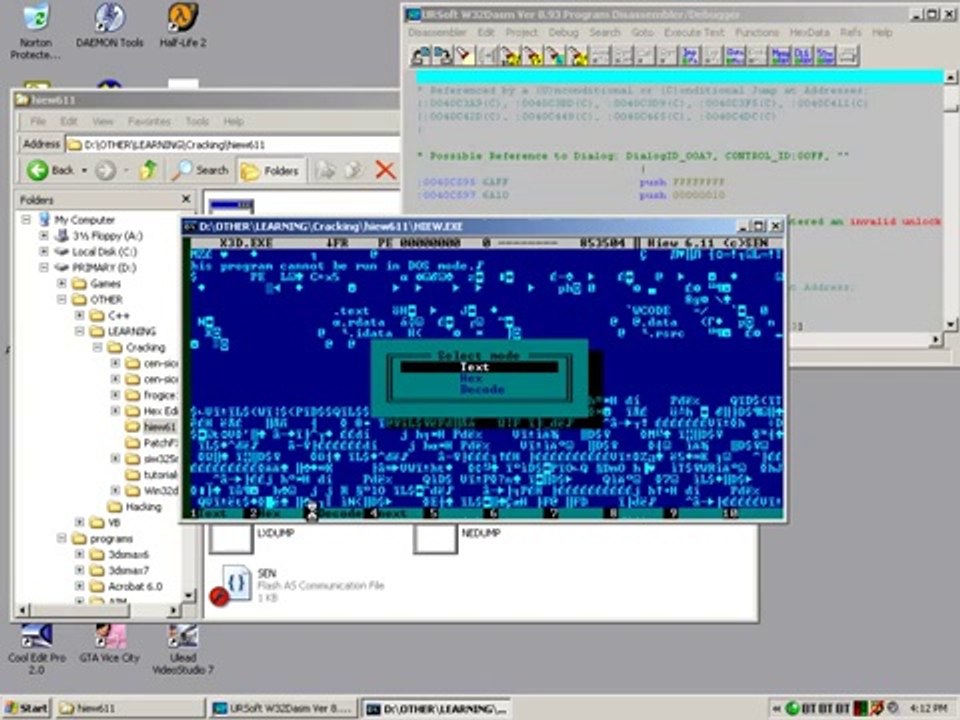The width and height of the screenshot is (960, 720).
Task: Click the Hex Data toolbar icon in W32Dasm
Action: point(735,55)
